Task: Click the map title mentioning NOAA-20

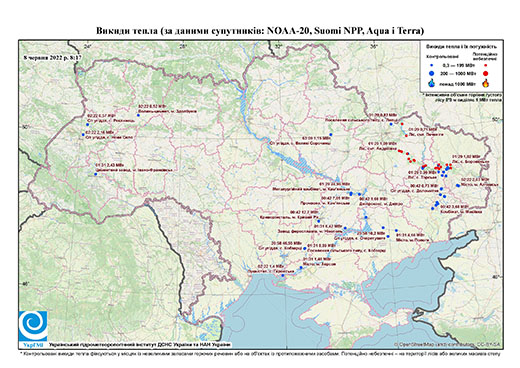Action: click(x=260, y=31)
